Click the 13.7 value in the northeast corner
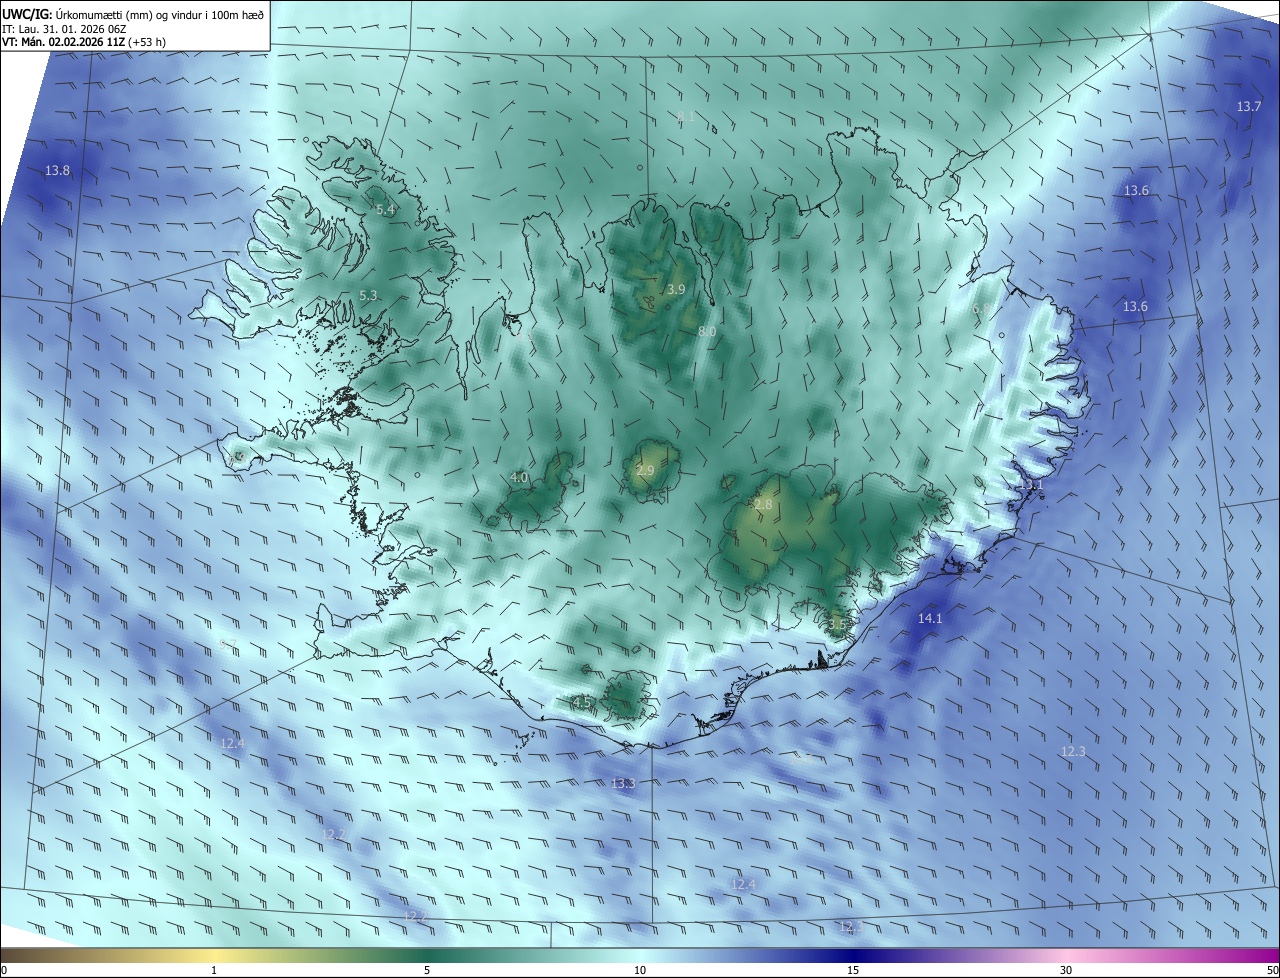The height and width of the screenshot is (978, 1280). pyautogui.click(x=1249, y=106)
